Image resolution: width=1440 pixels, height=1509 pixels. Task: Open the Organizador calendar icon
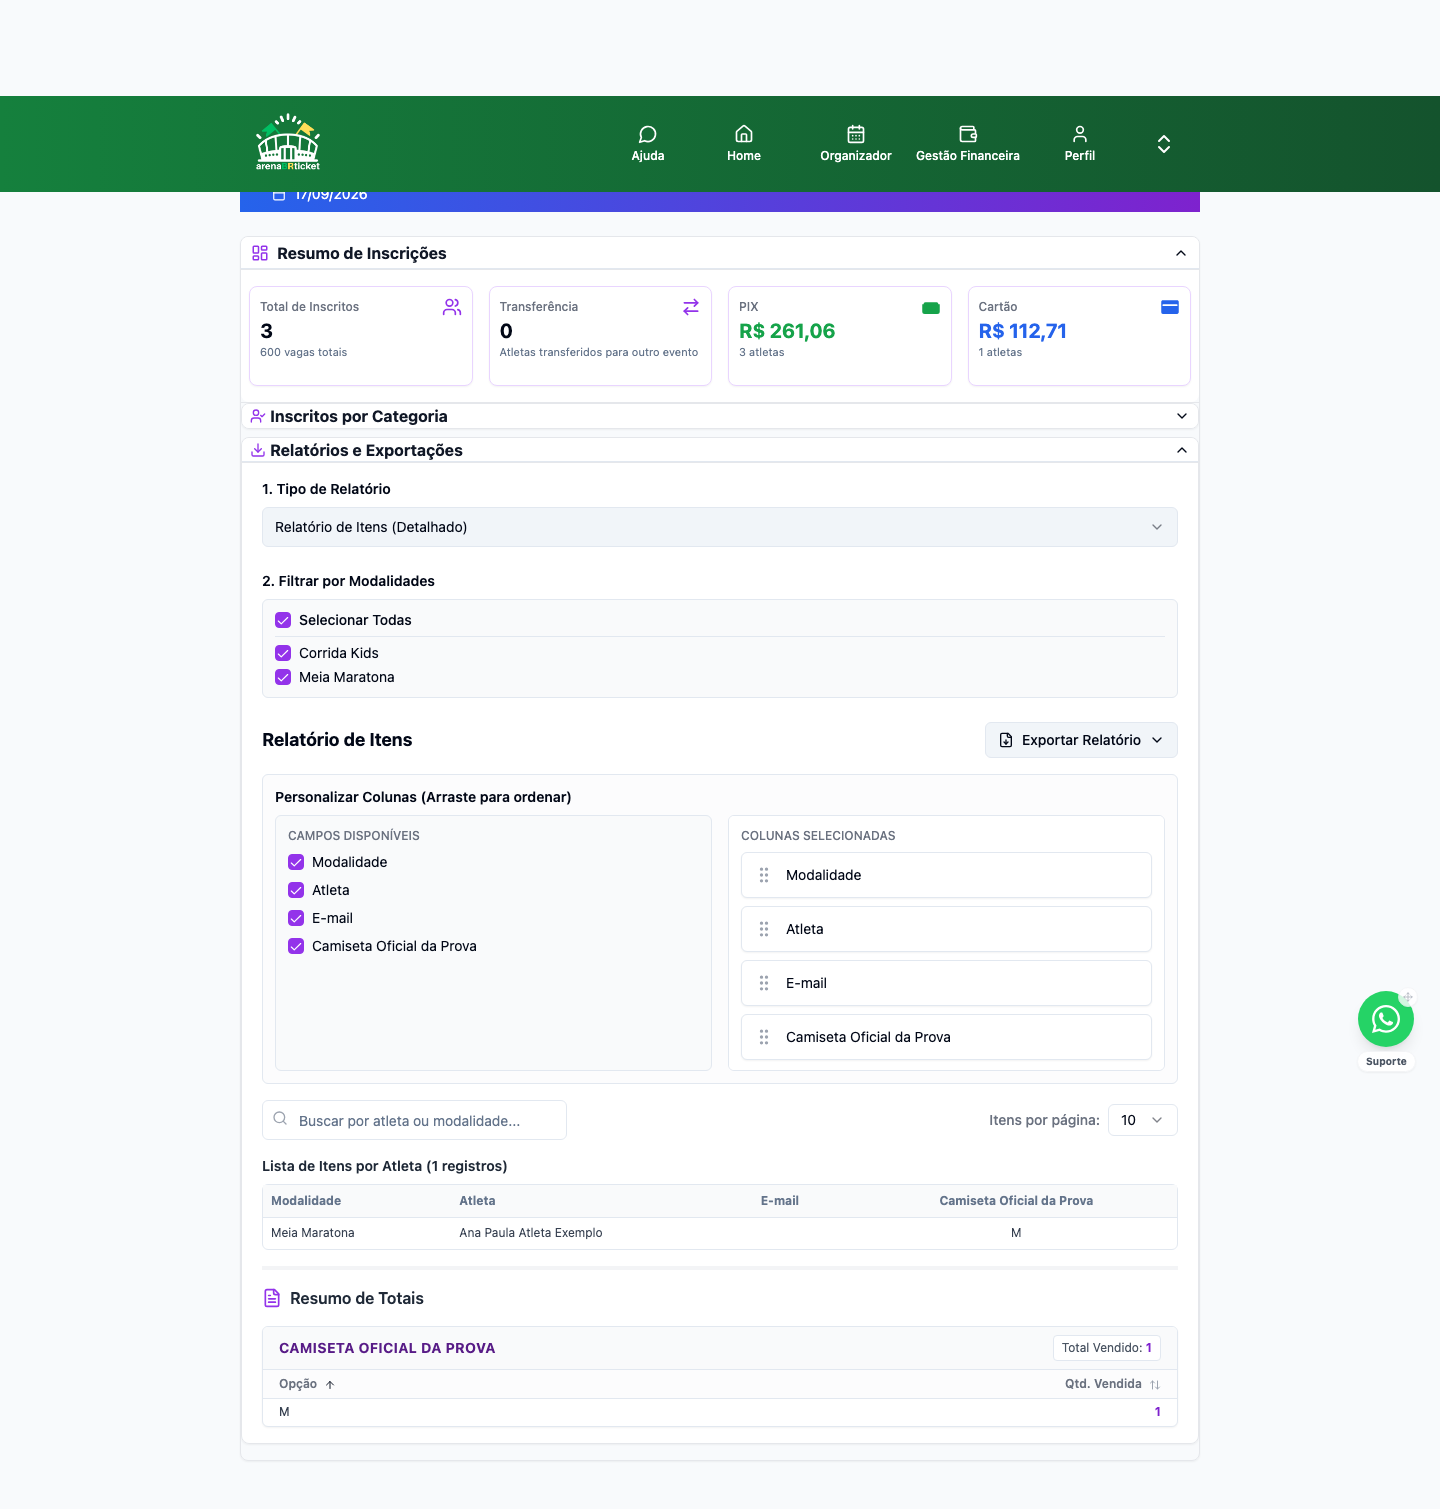(x=856, y=134)
